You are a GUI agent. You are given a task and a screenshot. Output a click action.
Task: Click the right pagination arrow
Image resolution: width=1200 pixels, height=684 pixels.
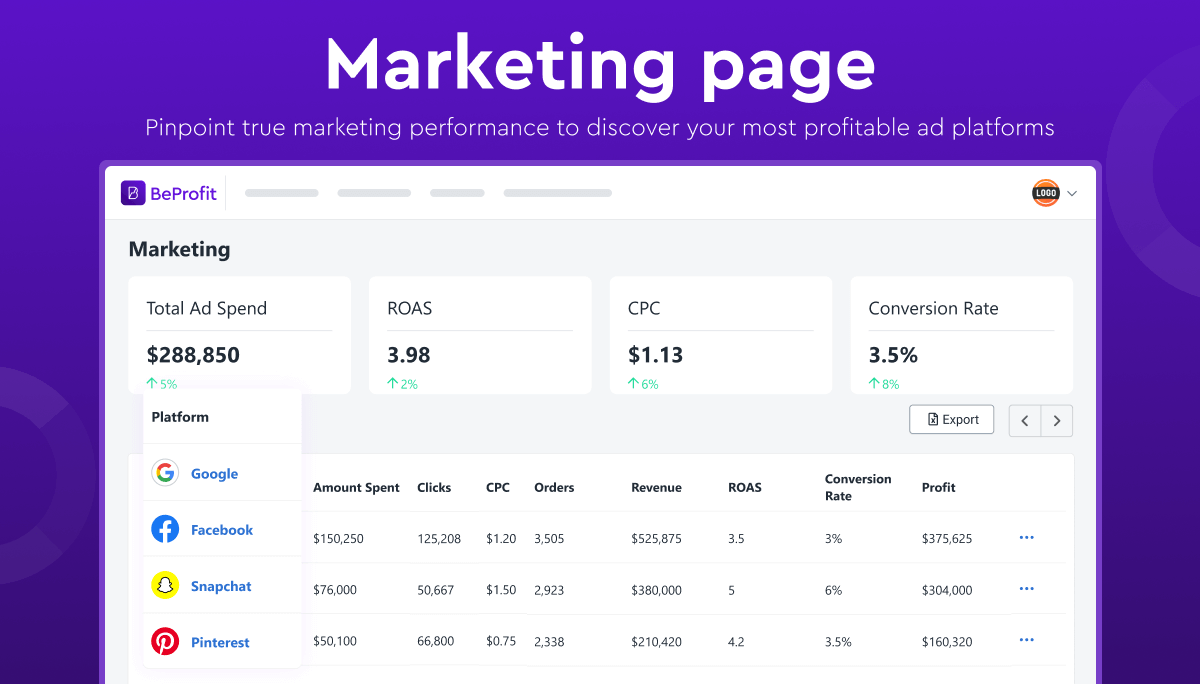coord(1057,420)
